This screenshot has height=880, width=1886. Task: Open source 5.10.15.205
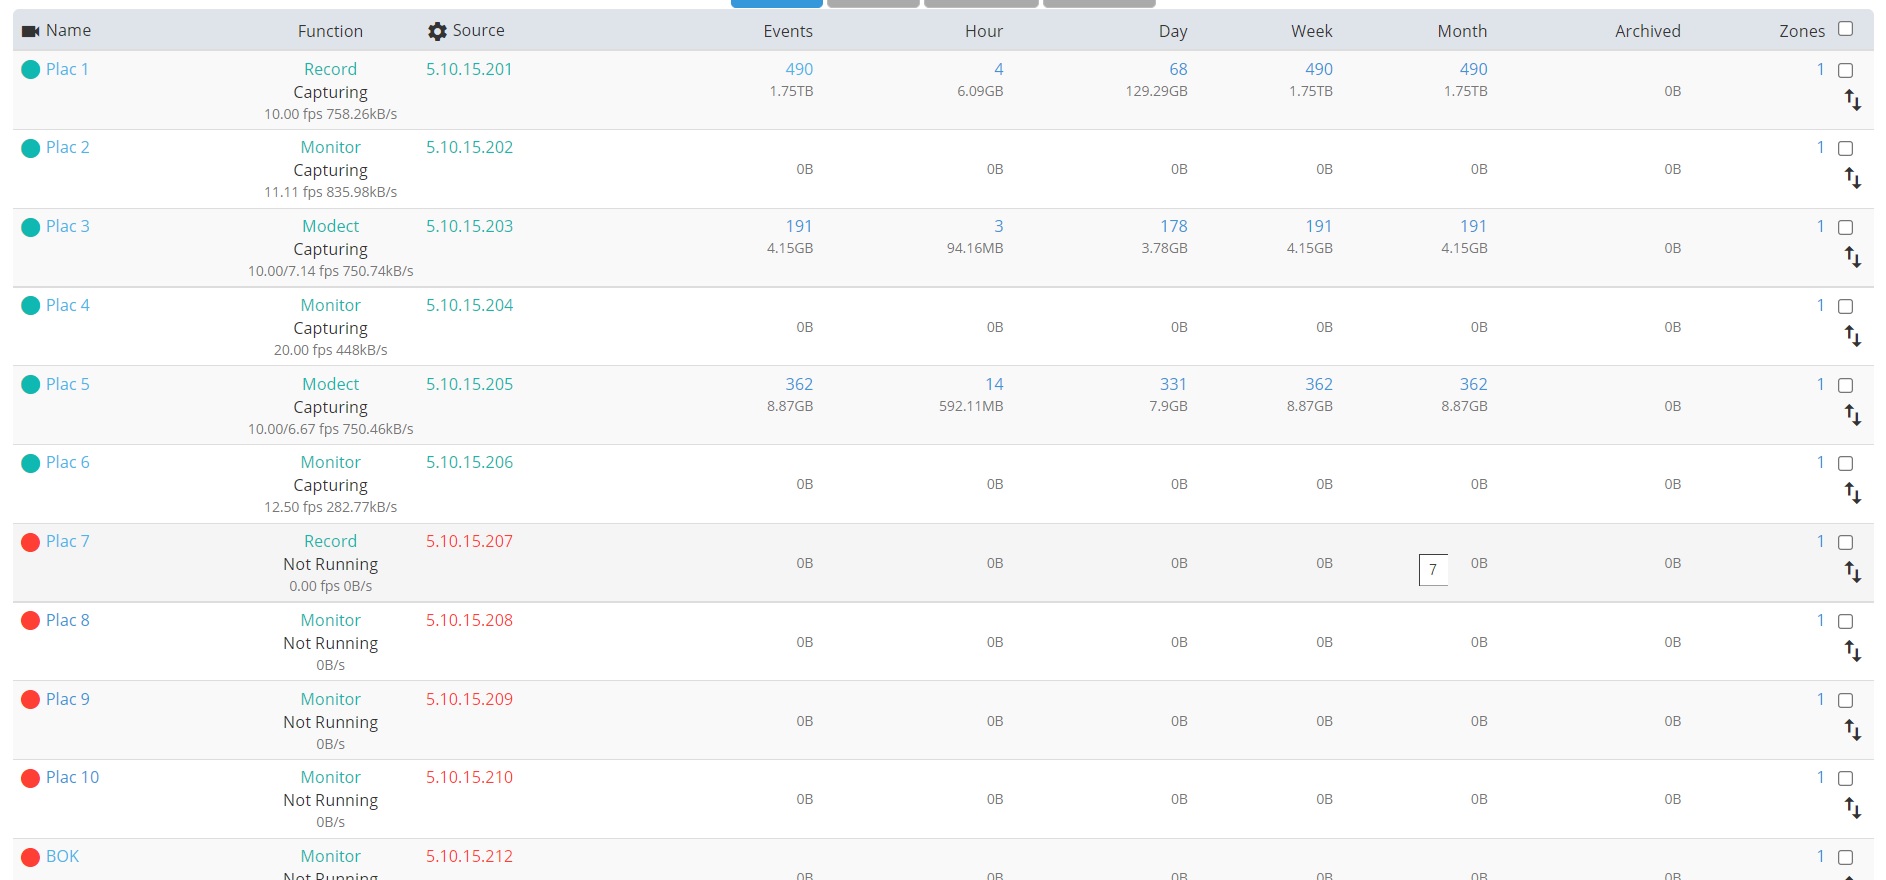[x=469, y=384]
